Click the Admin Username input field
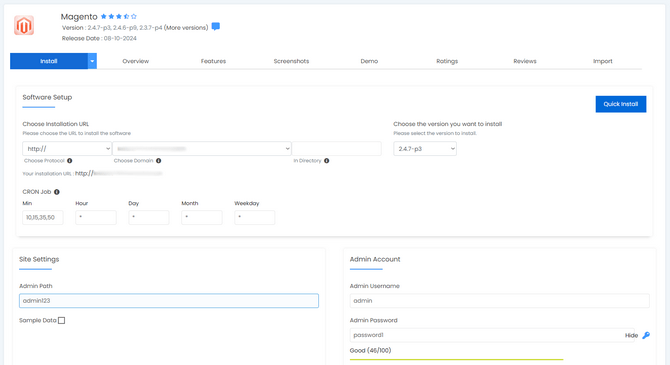 (500, 300)
